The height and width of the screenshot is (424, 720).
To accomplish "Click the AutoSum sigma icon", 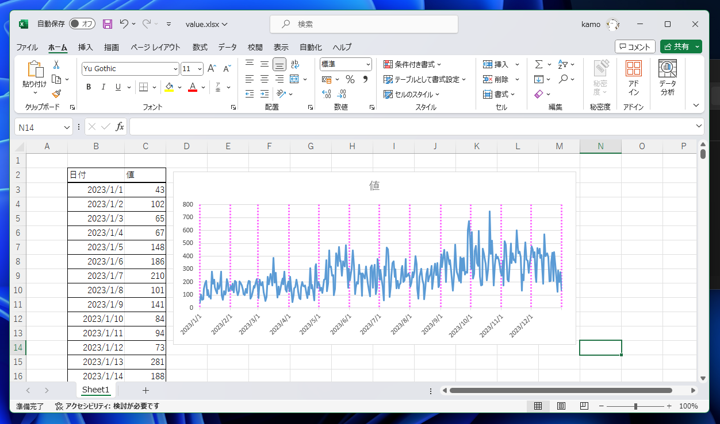I will 538,65.
